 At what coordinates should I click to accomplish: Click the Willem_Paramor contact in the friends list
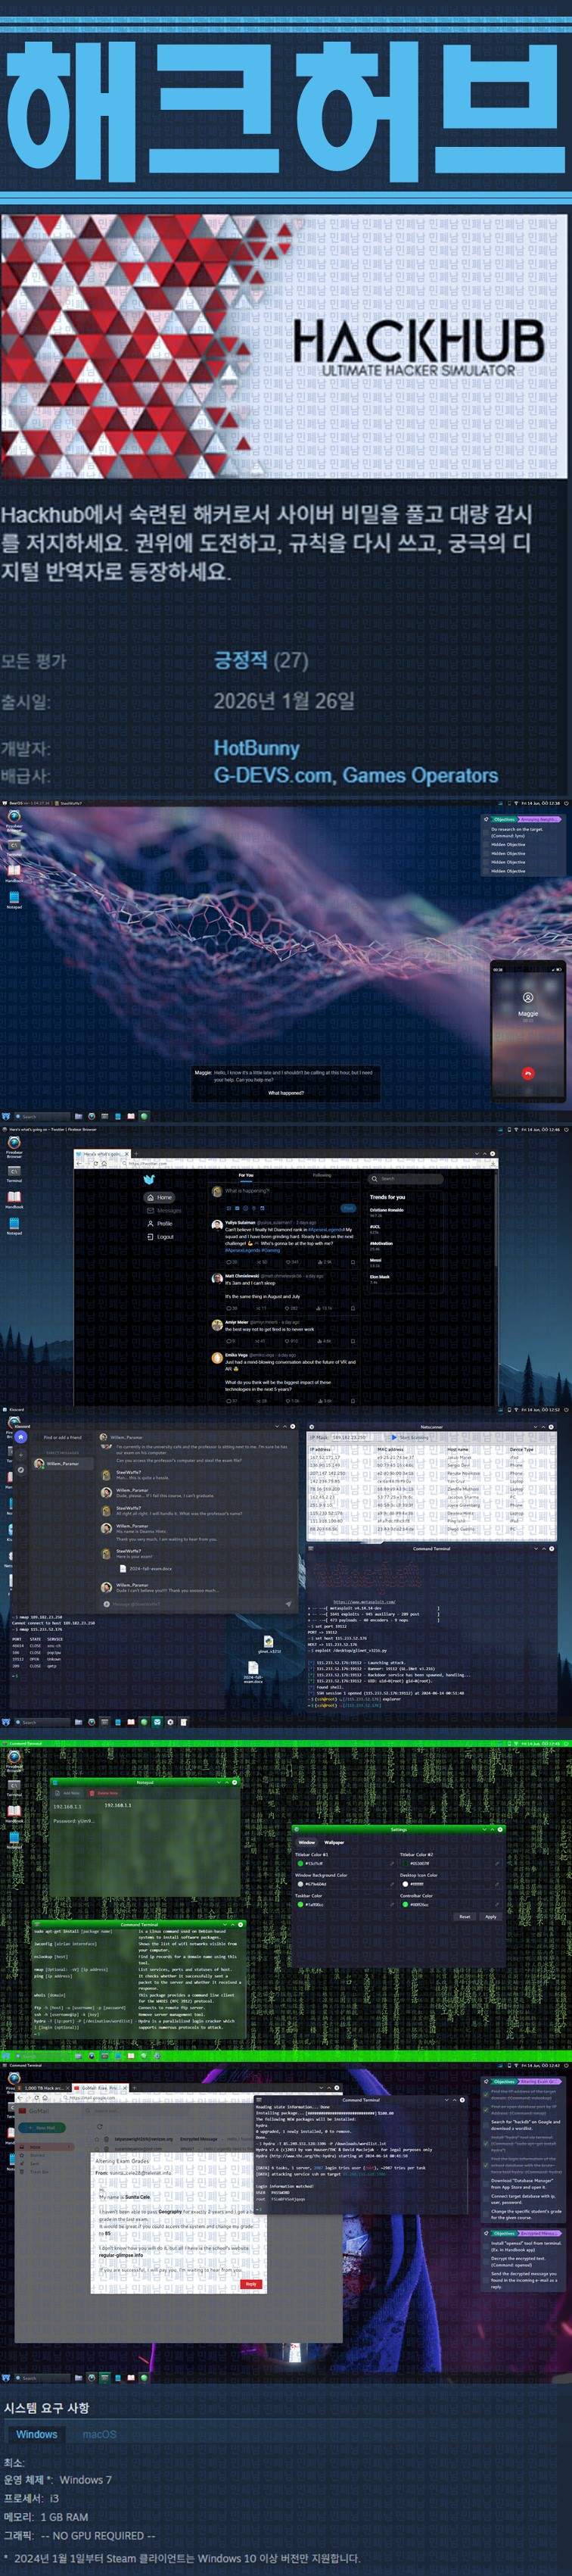[x=62, y=1463]
